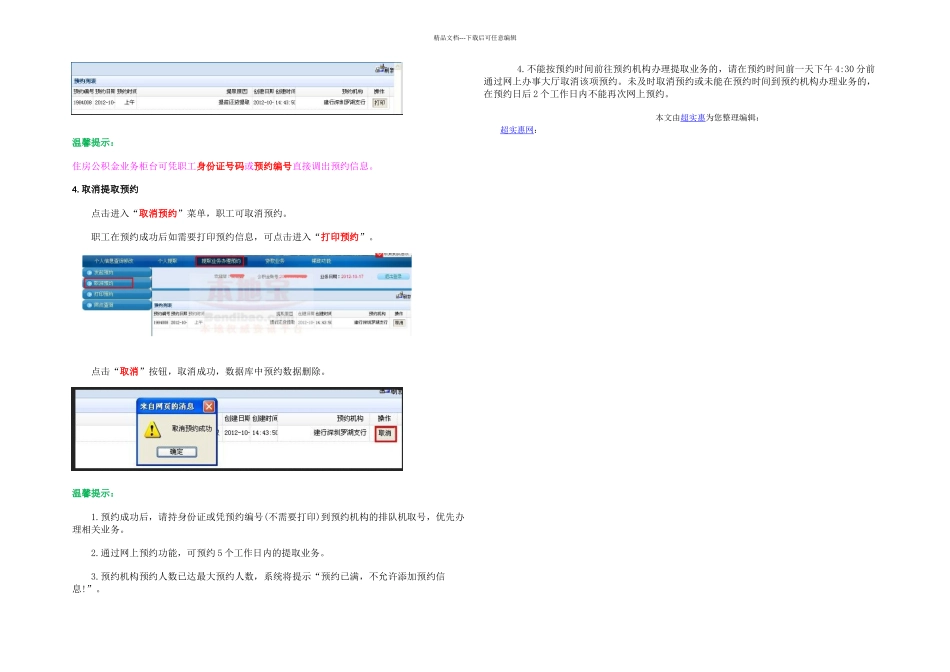Select the heading 4. 取消提取预约
The image size is (950, 672).
[105, 190]
